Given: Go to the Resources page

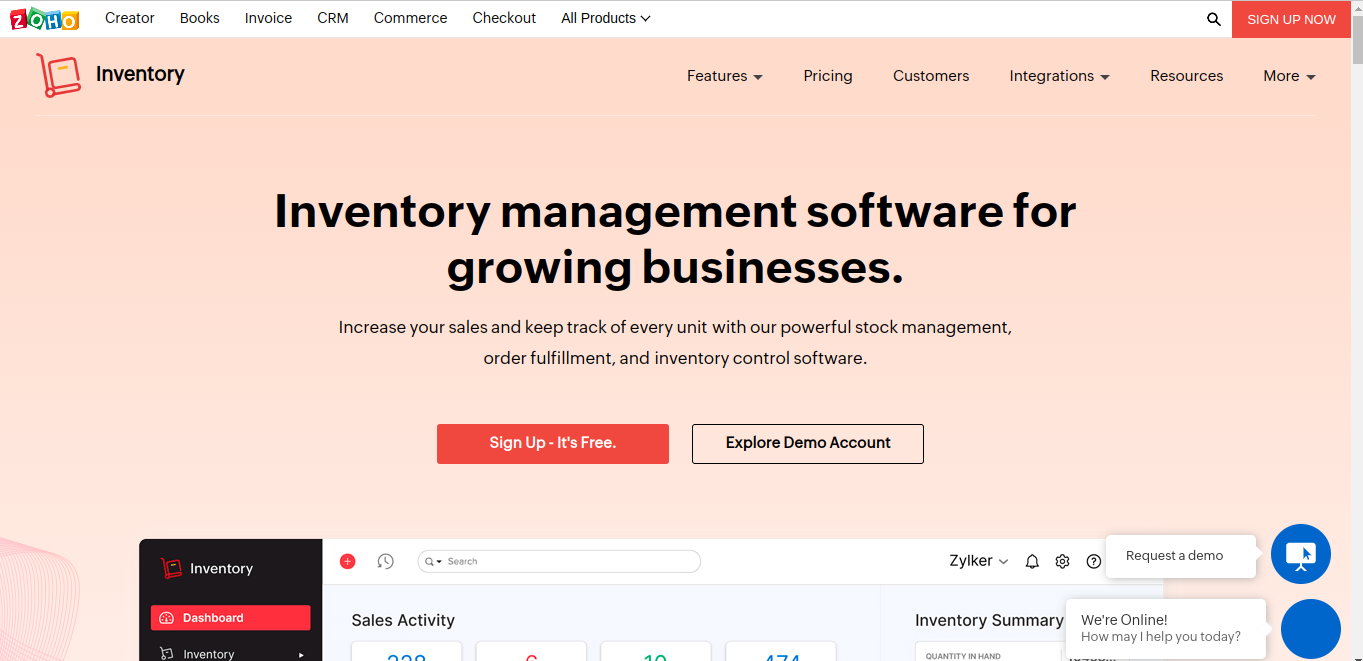Looking at the screenshot, I should coord(1187,76).
